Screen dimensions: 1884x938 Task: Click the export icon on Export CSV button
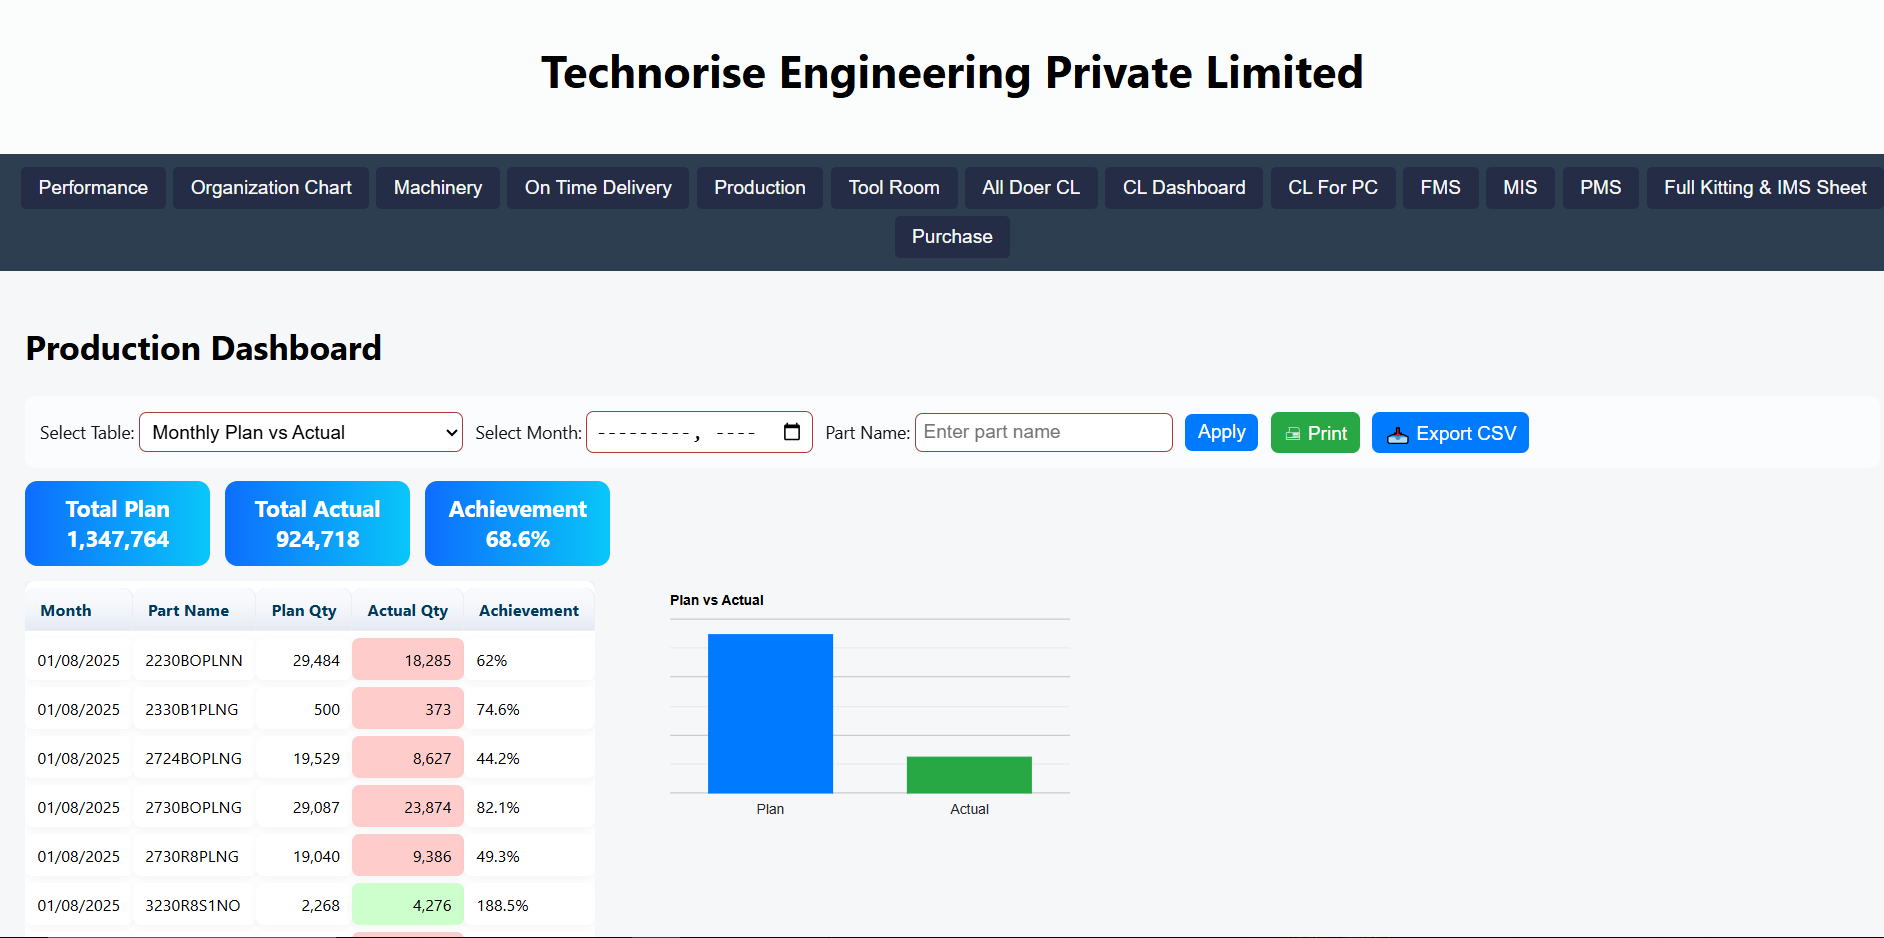[x=1399, y=432]
